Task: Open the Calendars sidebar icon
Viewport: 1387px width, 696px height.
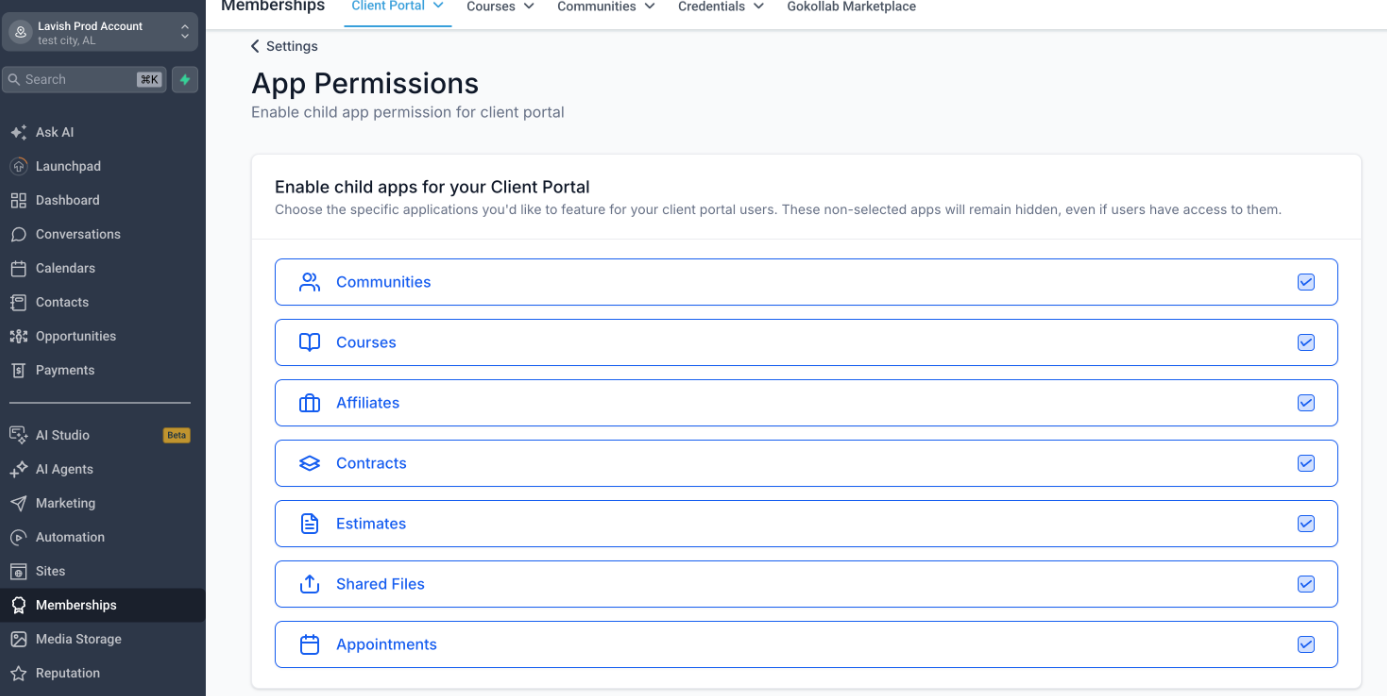Action: click(x=18, y=268)
